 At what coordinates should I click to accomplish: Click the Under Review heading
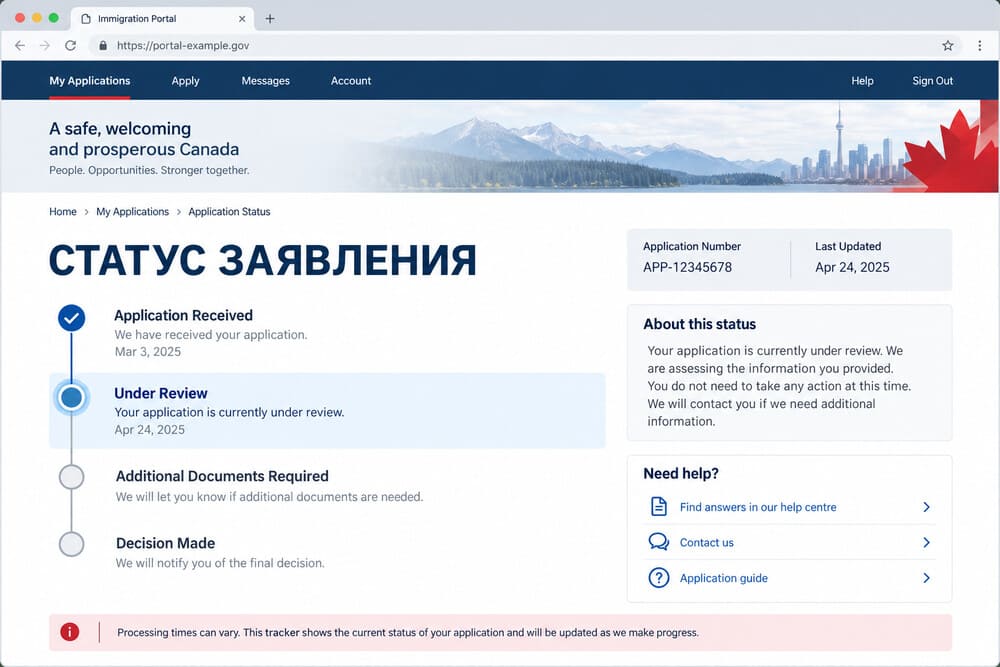coord(161,393)
